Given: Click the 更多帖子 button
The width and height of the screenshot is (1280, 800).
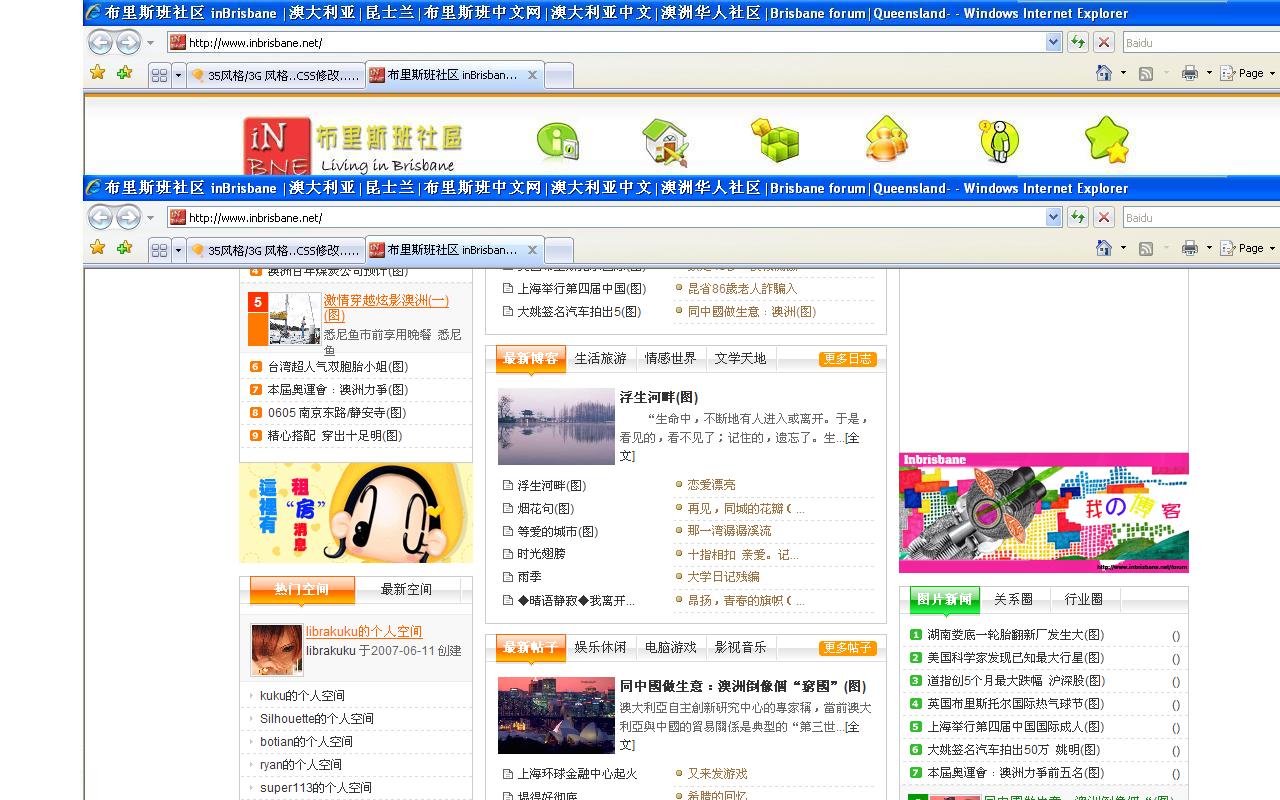Looking at the screenshot, I should [847, 648].
